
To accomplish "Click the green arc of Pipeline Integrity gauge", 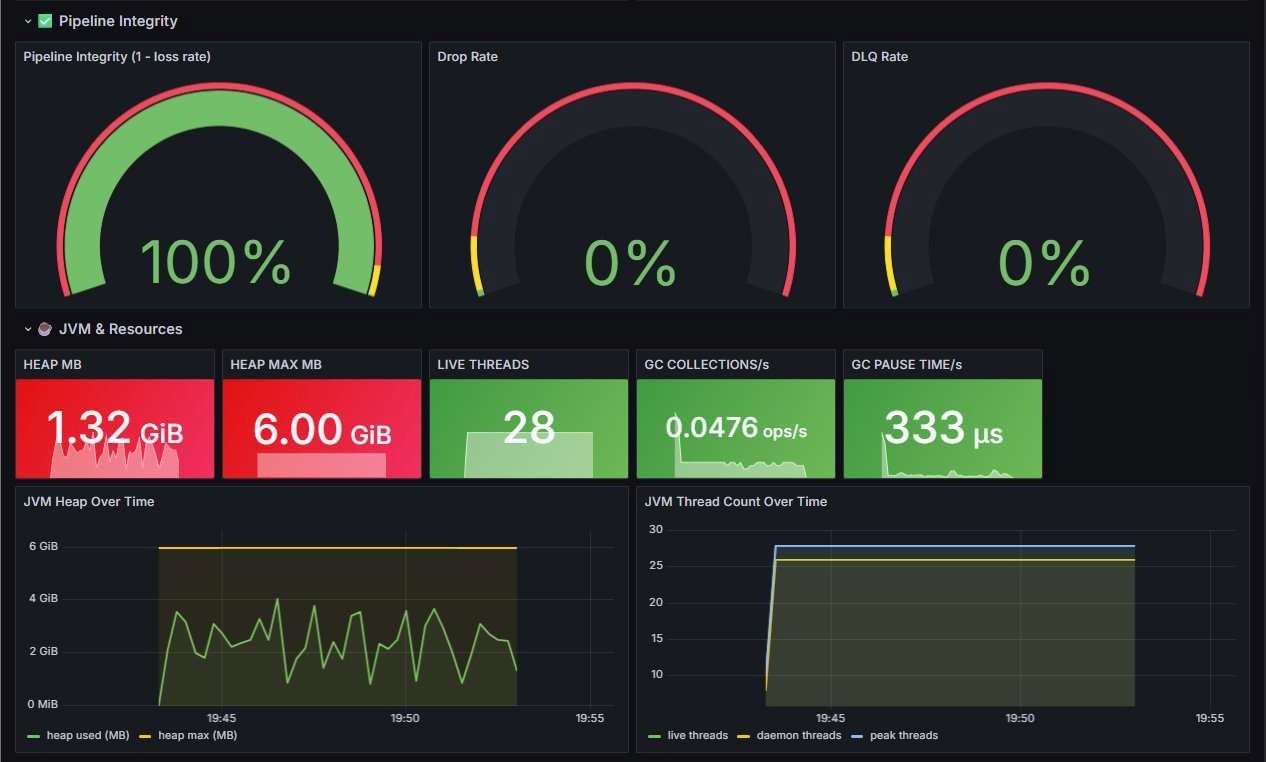I will point(217,110).
